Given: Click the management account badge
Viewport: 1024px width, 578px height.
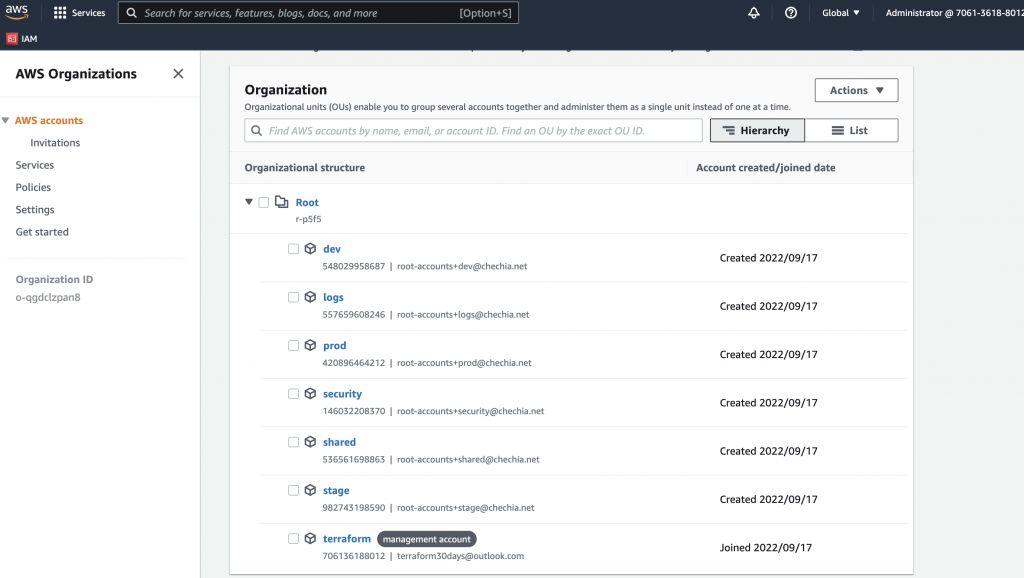Looking at the screenshot, I should (426, 539).
